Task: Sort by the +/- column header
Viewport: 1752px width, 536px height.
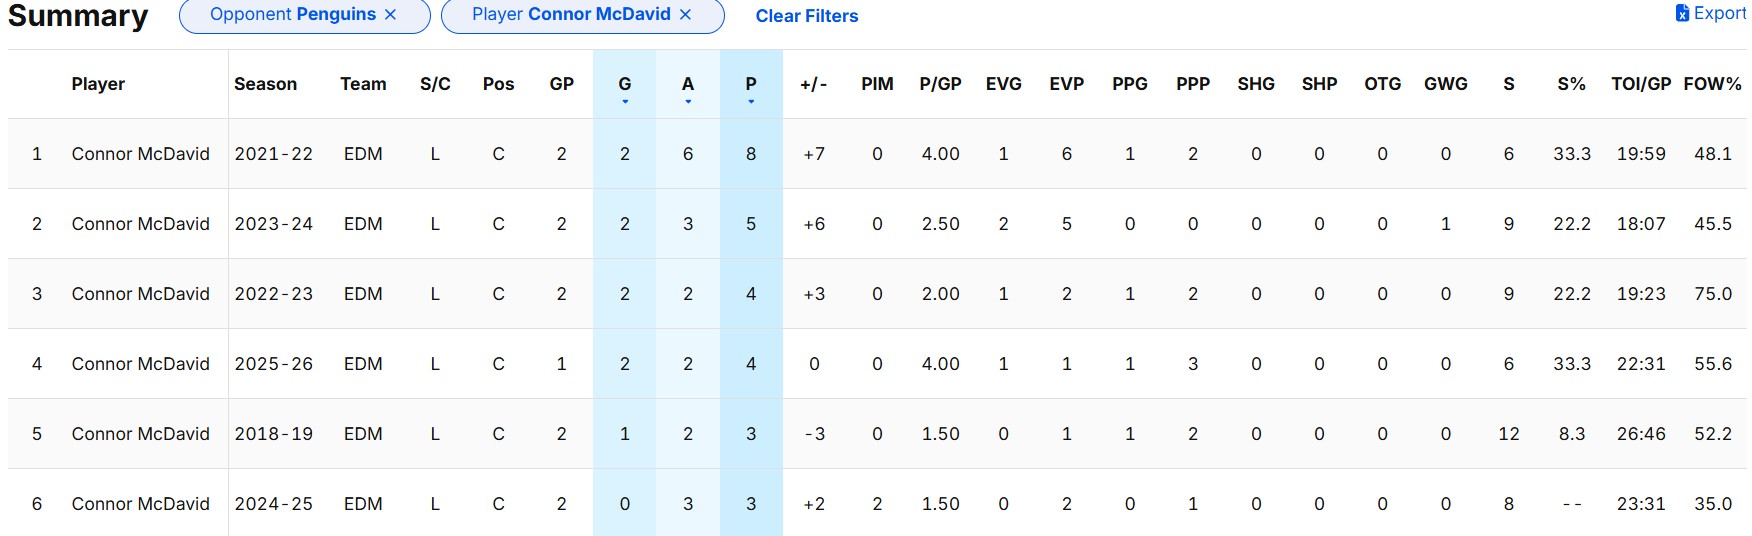Action: coord(814,84)
